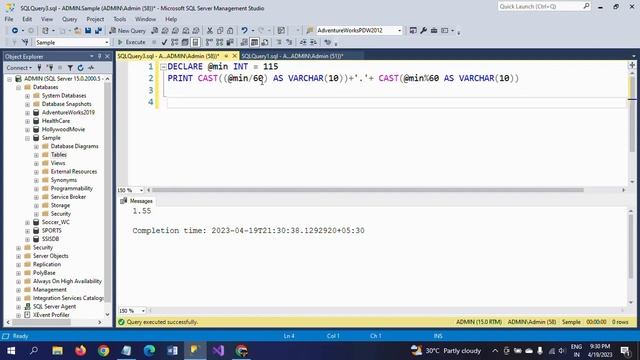Click the New Query button
Screen dimensions: 640x360
click(127, 31)
